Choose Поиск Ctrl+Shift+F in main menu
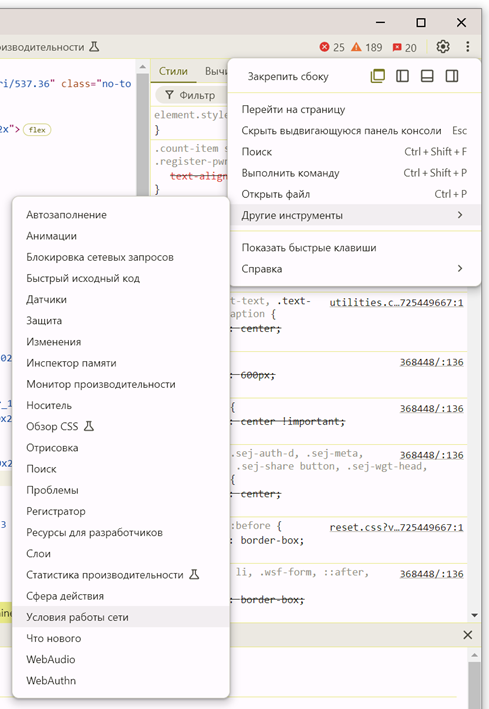489x709 pixels. click(355, 152)
